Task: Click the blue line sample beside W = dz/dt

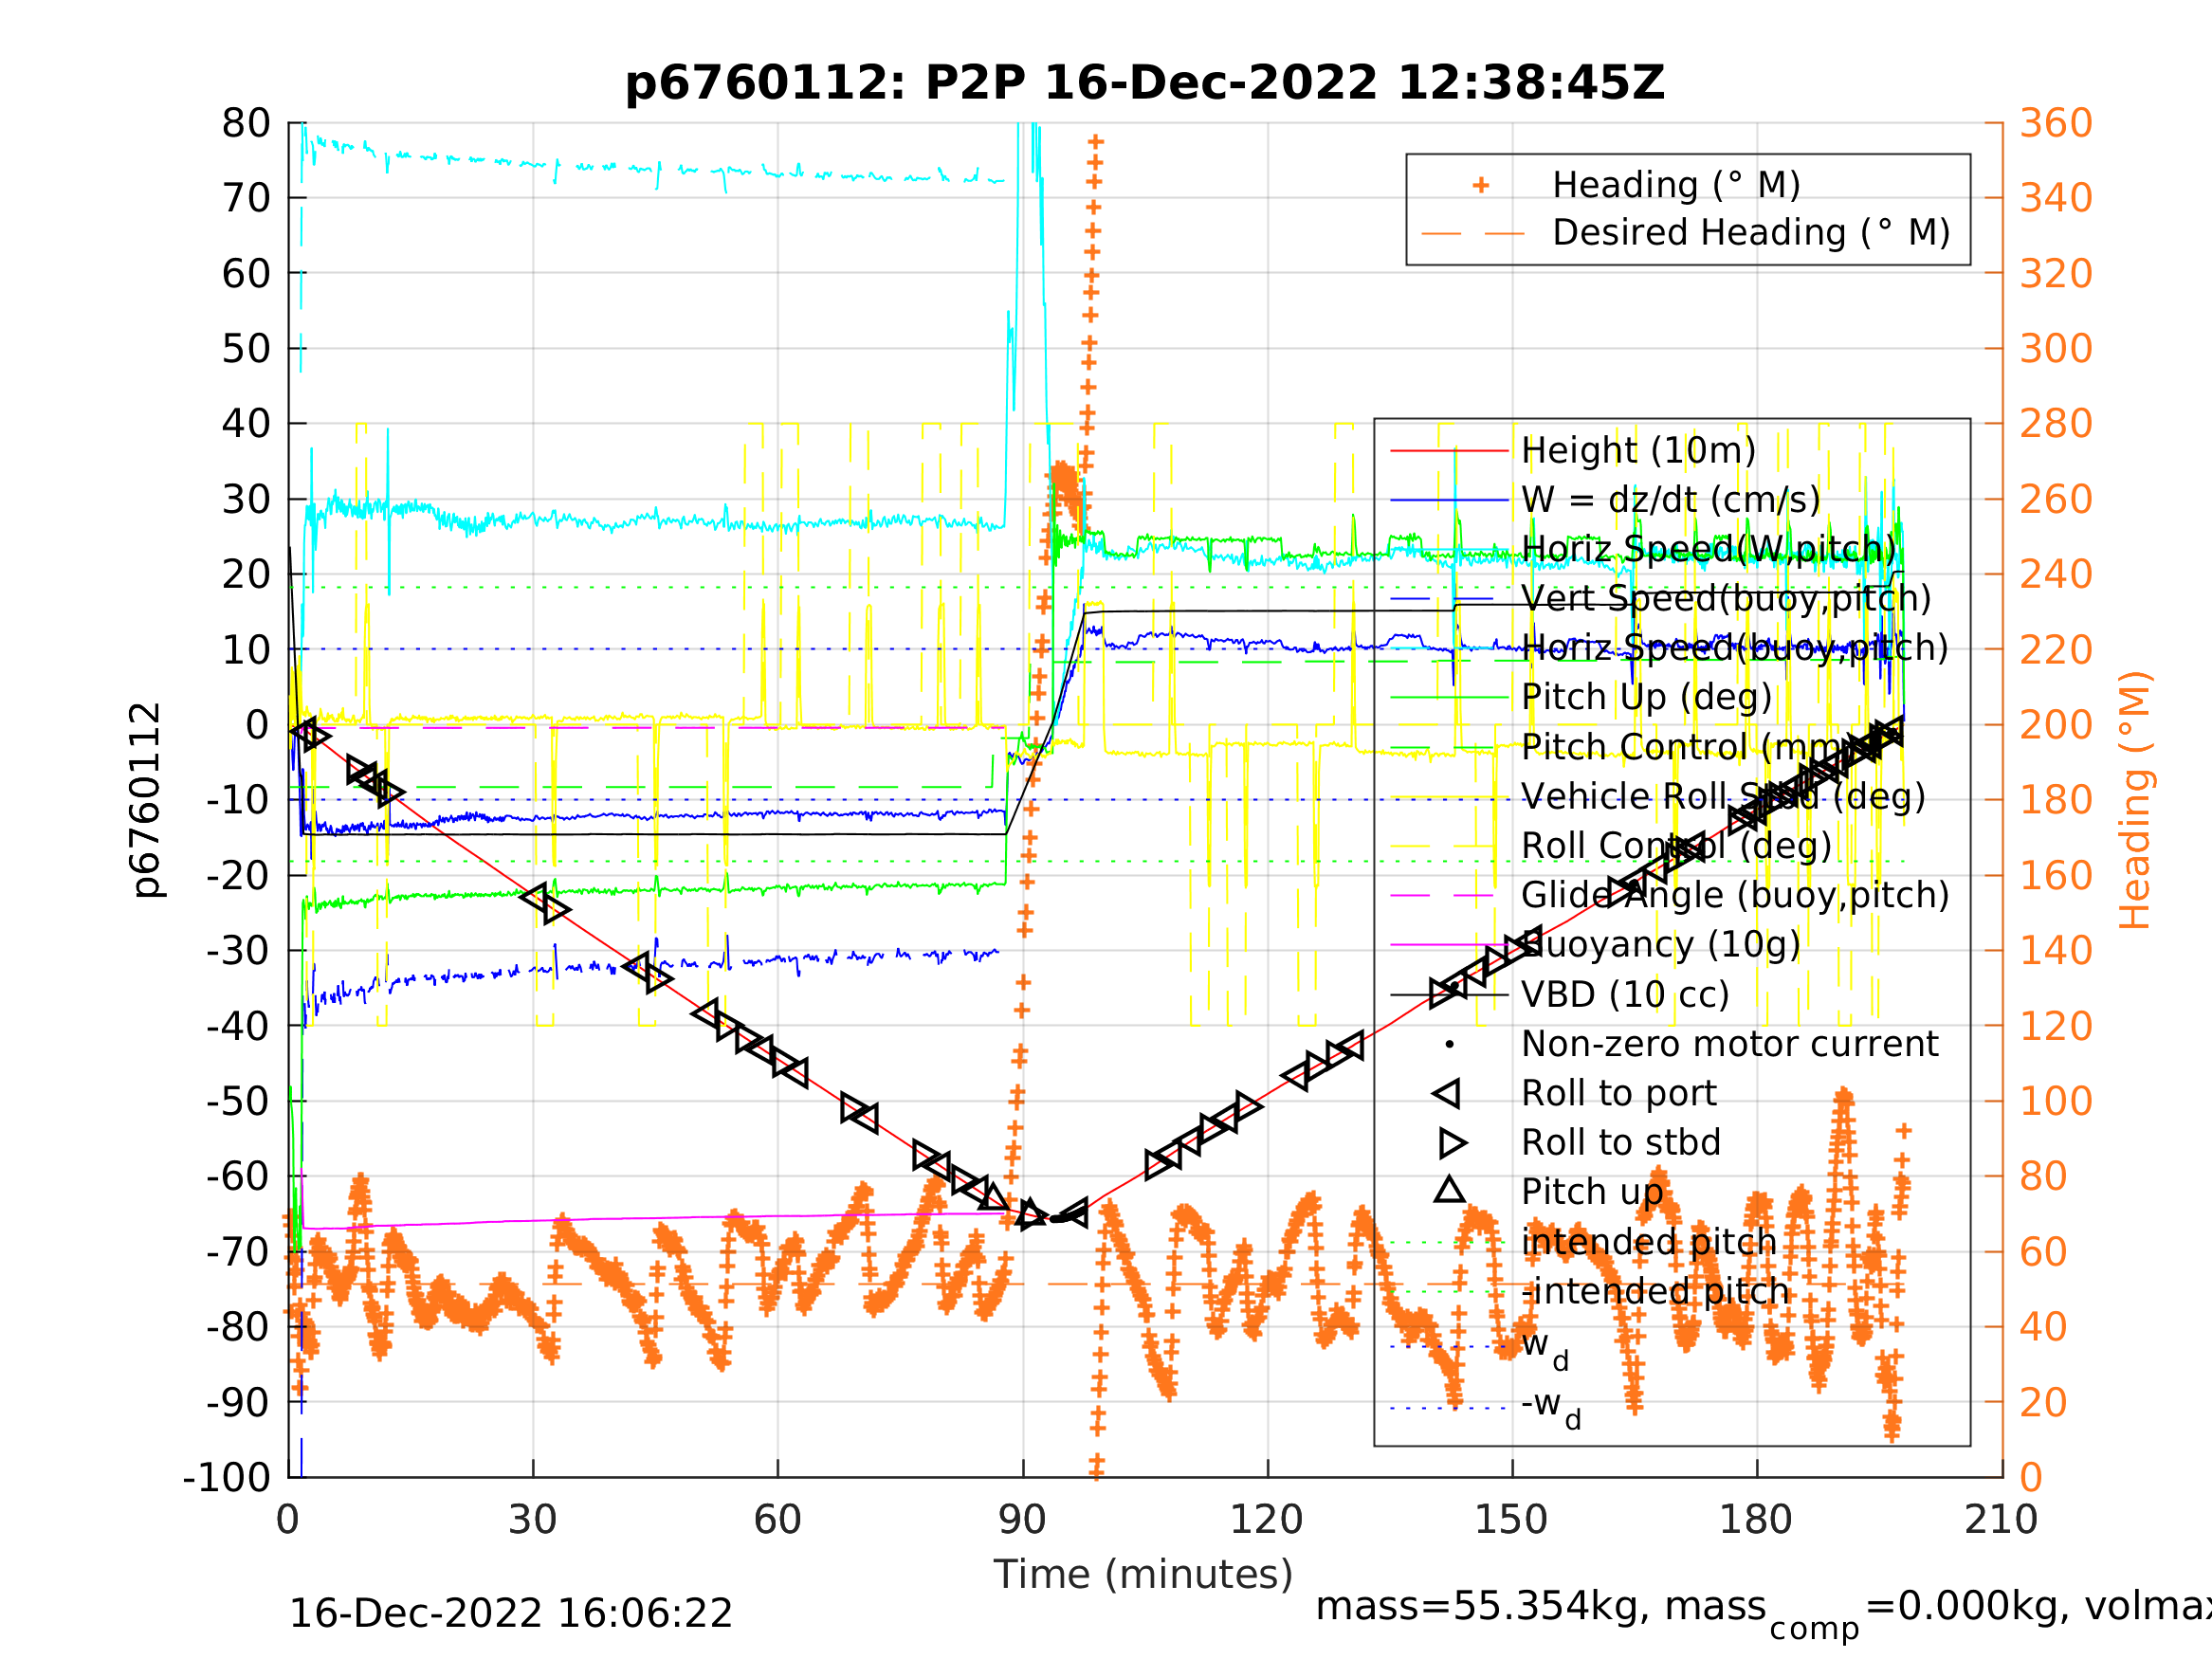Action: tap(1449, 500)
